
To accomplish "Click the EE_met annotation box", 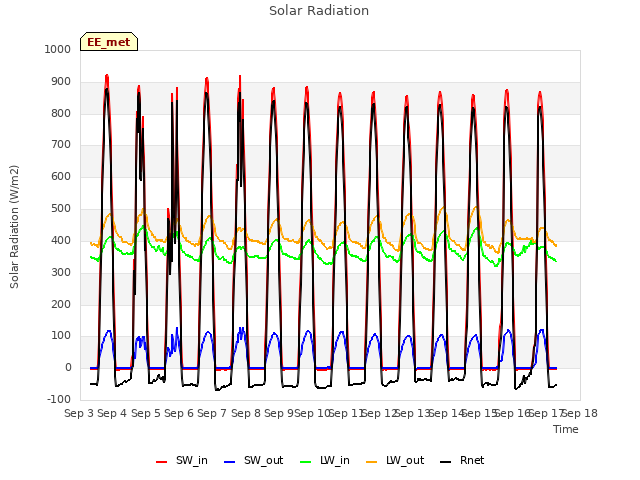I will click(x=109, y=42).
